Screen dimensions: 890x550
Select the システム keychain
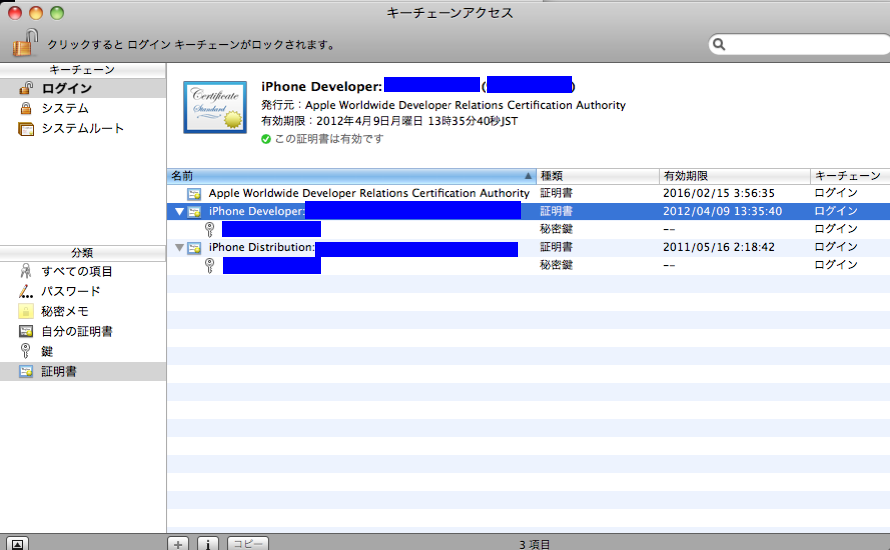(83, 108)
